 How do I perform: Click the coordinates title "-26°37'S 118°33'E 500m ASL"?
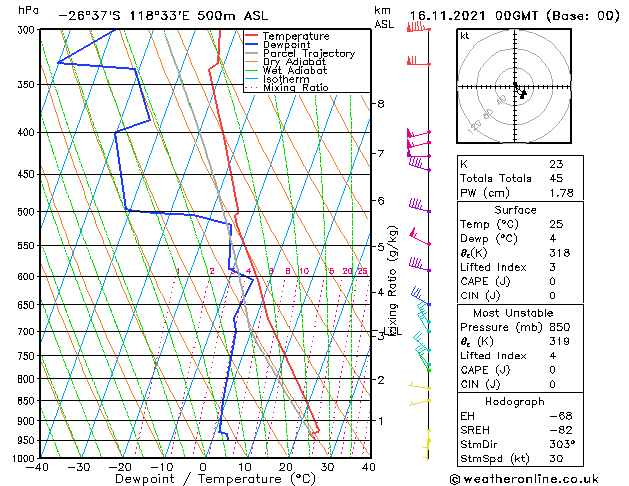163,16
